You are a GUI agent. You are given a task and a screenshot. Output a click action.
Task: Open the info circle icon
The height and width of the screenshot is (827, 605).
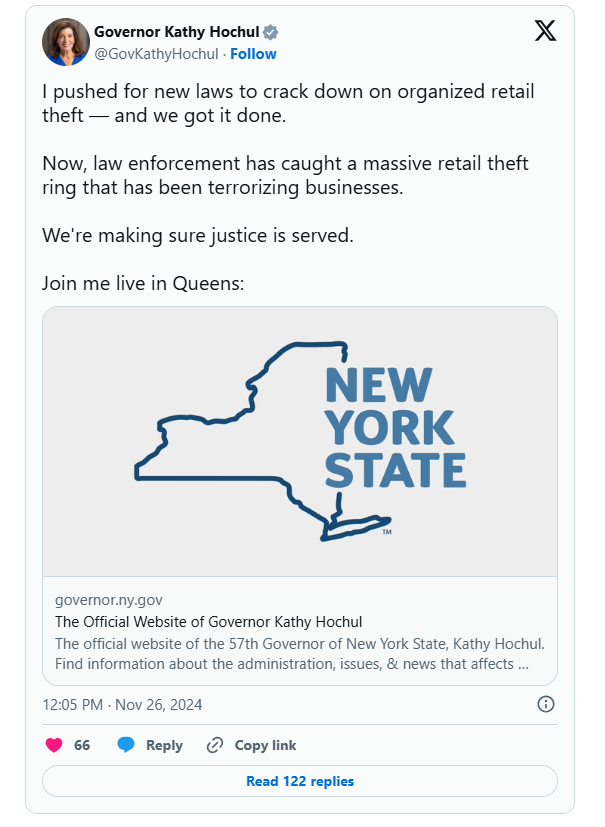tap(545, 704)
